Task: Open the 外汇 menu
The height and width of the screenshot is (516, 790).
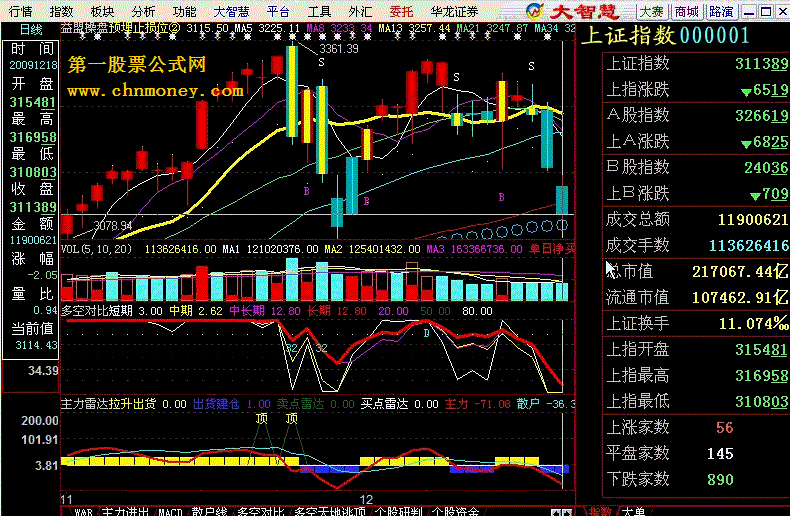Action: point(360,11)
